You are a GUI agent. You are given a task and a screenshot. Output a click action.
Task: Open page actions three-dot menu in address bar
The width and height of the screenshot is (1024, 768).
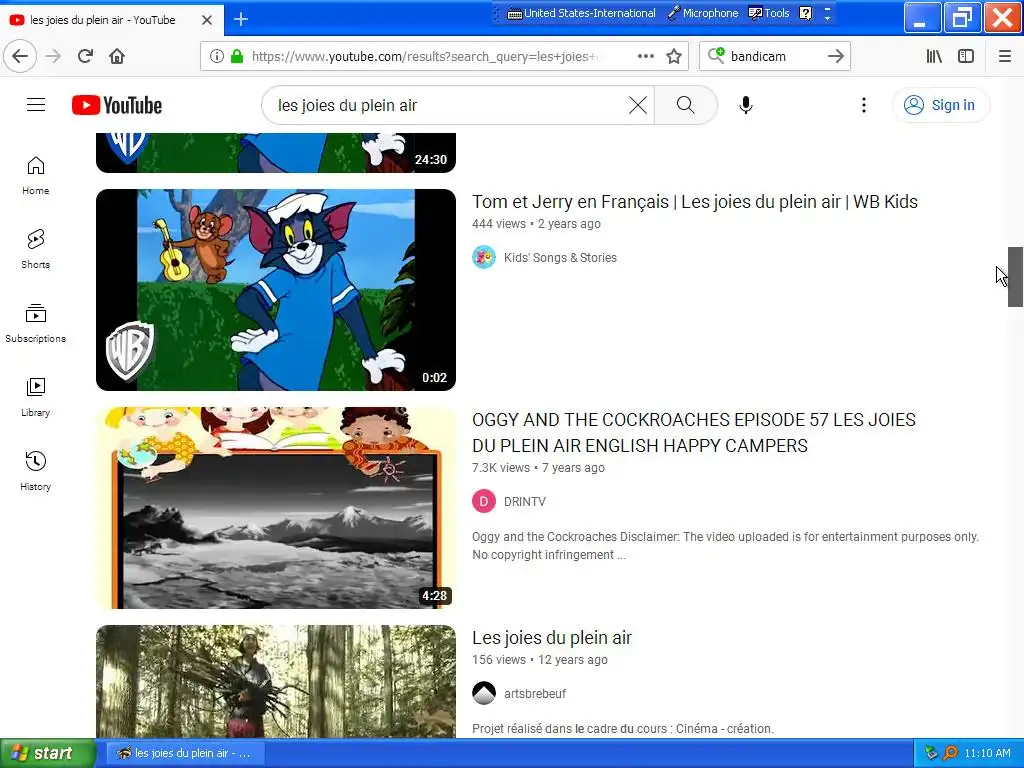point(645,56)
